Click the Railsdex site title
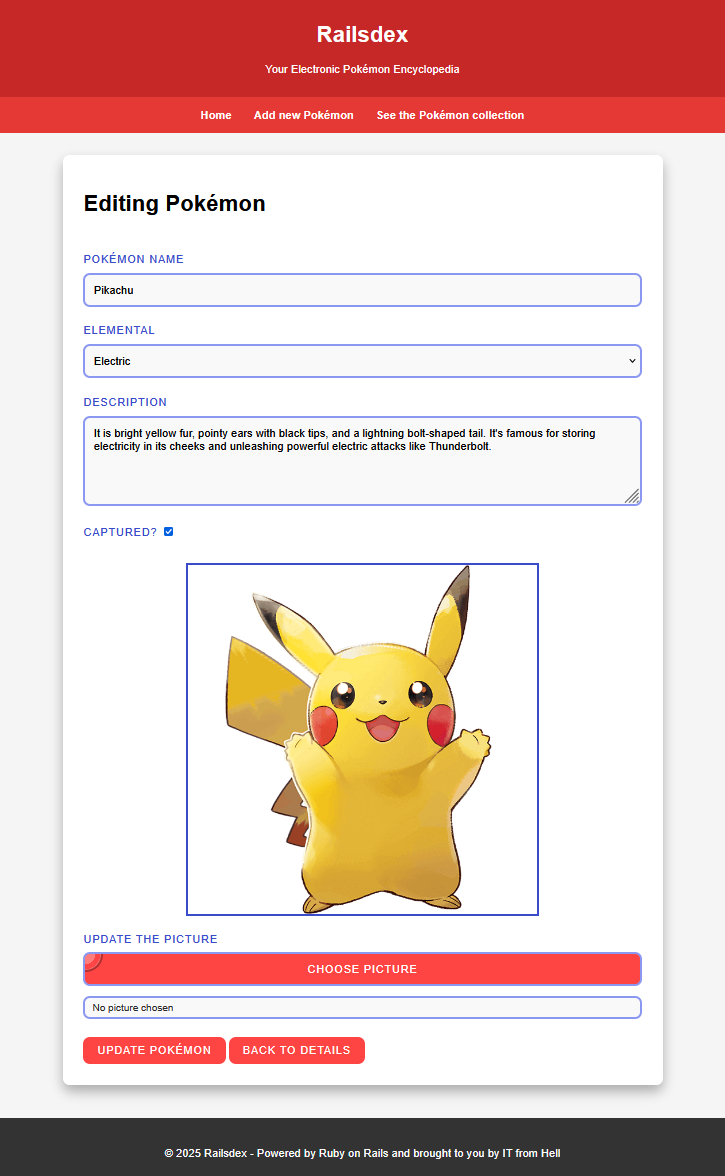The height and width of the screenshot is (1176, 725). pyautogui.click(x=362, y=34)
